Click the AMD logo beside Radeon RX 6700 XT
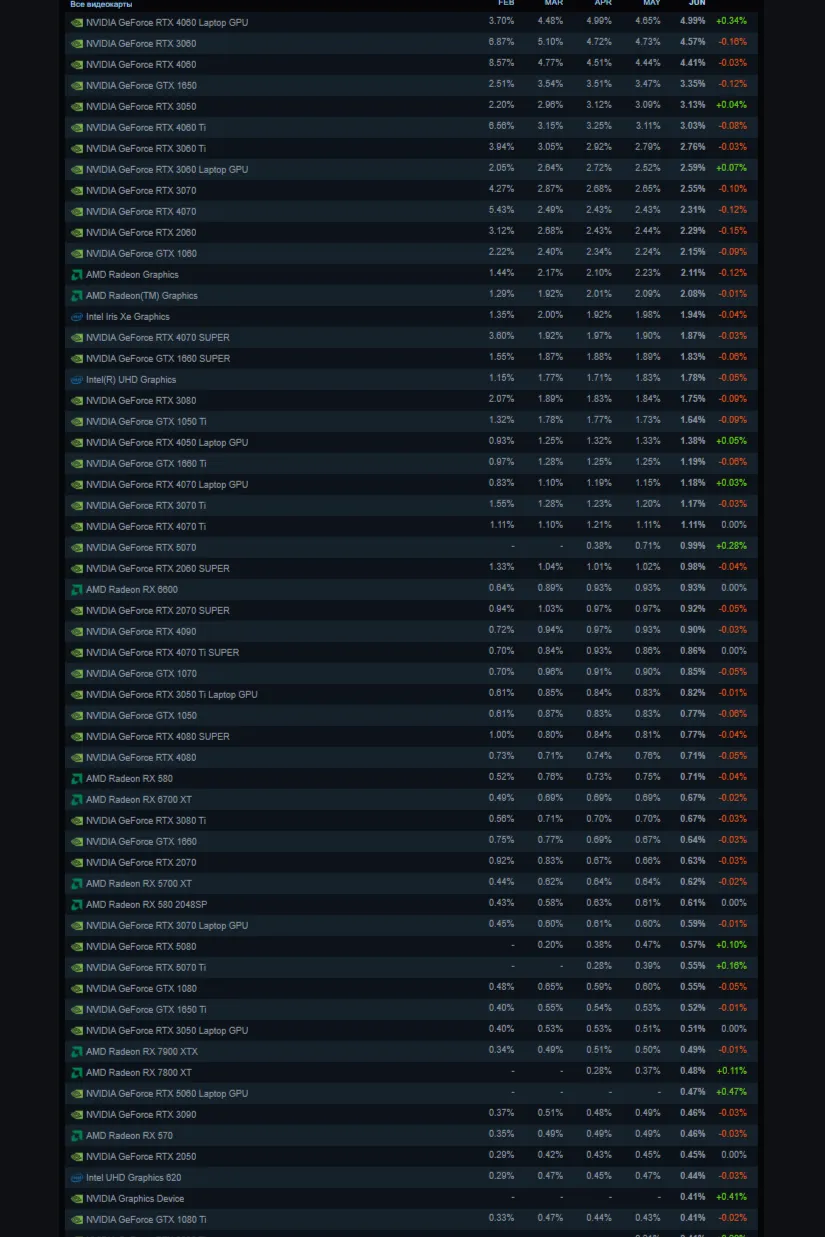The width and height of the screenshot is (825, 1237). (77, 799)
